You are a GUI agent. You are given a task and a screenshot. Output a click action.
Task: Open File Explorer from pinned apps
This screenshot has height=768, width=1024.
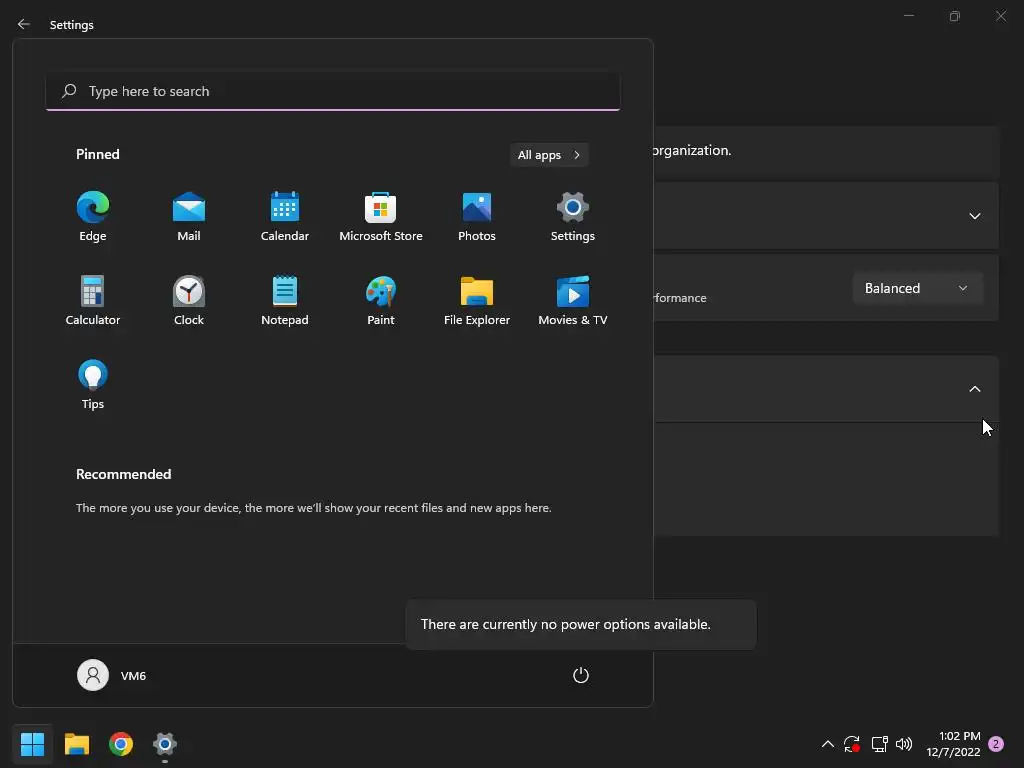(477, 301)
